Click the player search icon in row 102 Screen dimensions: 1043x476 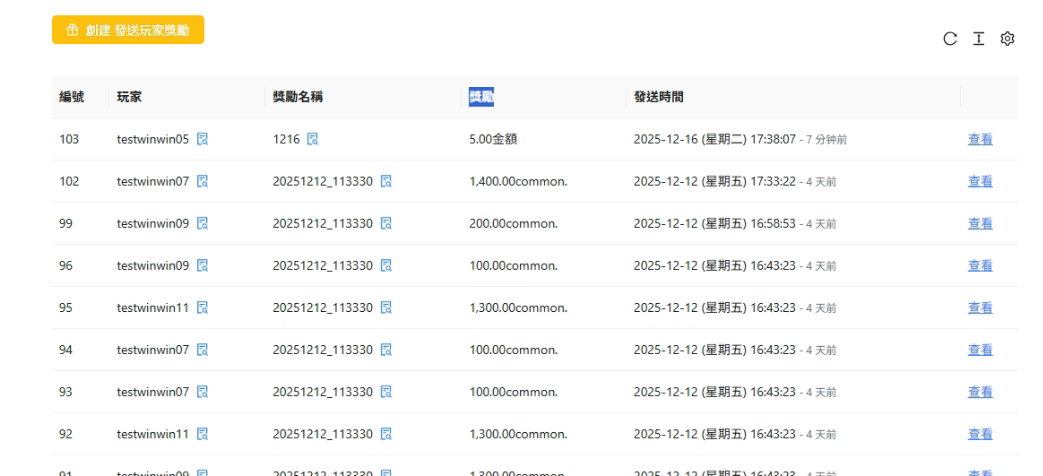click(x=203, y=181)
